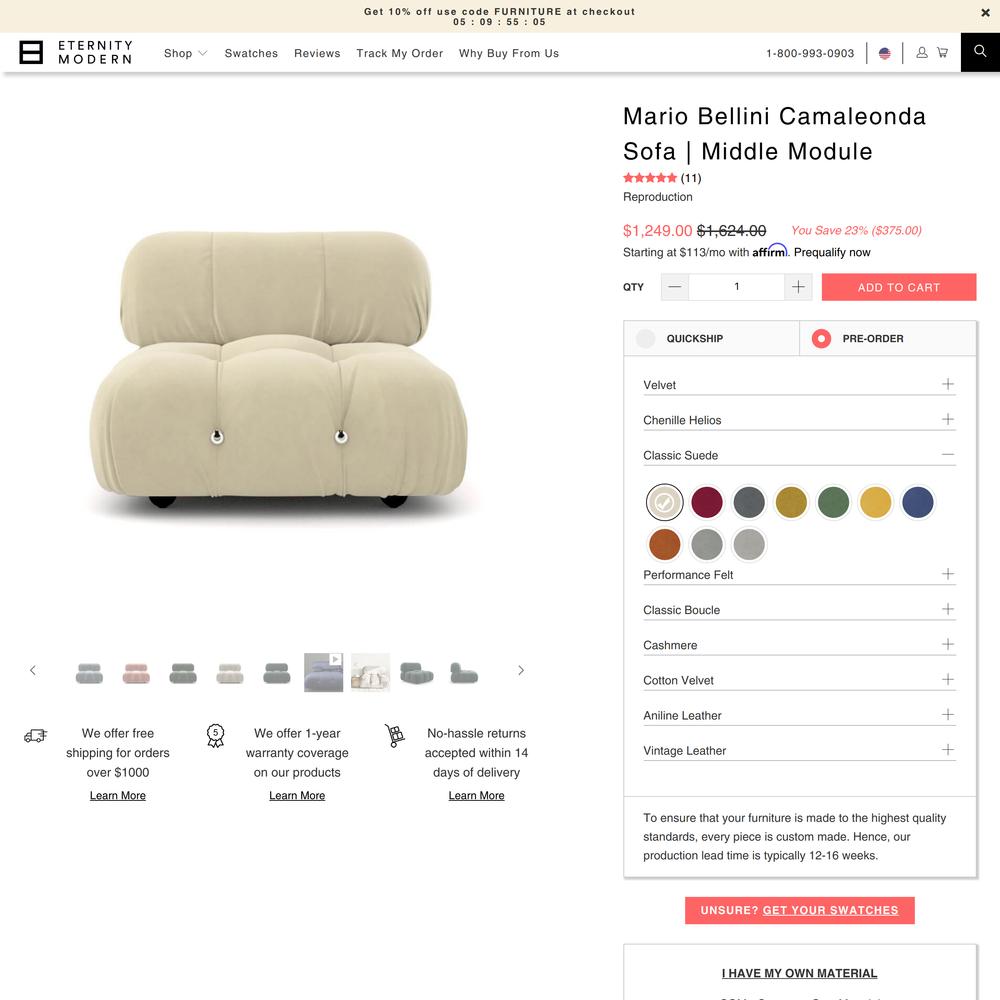The image size is (1000, 1000).
Task: Select the US flag country icon
Action: tap(885, 54)
